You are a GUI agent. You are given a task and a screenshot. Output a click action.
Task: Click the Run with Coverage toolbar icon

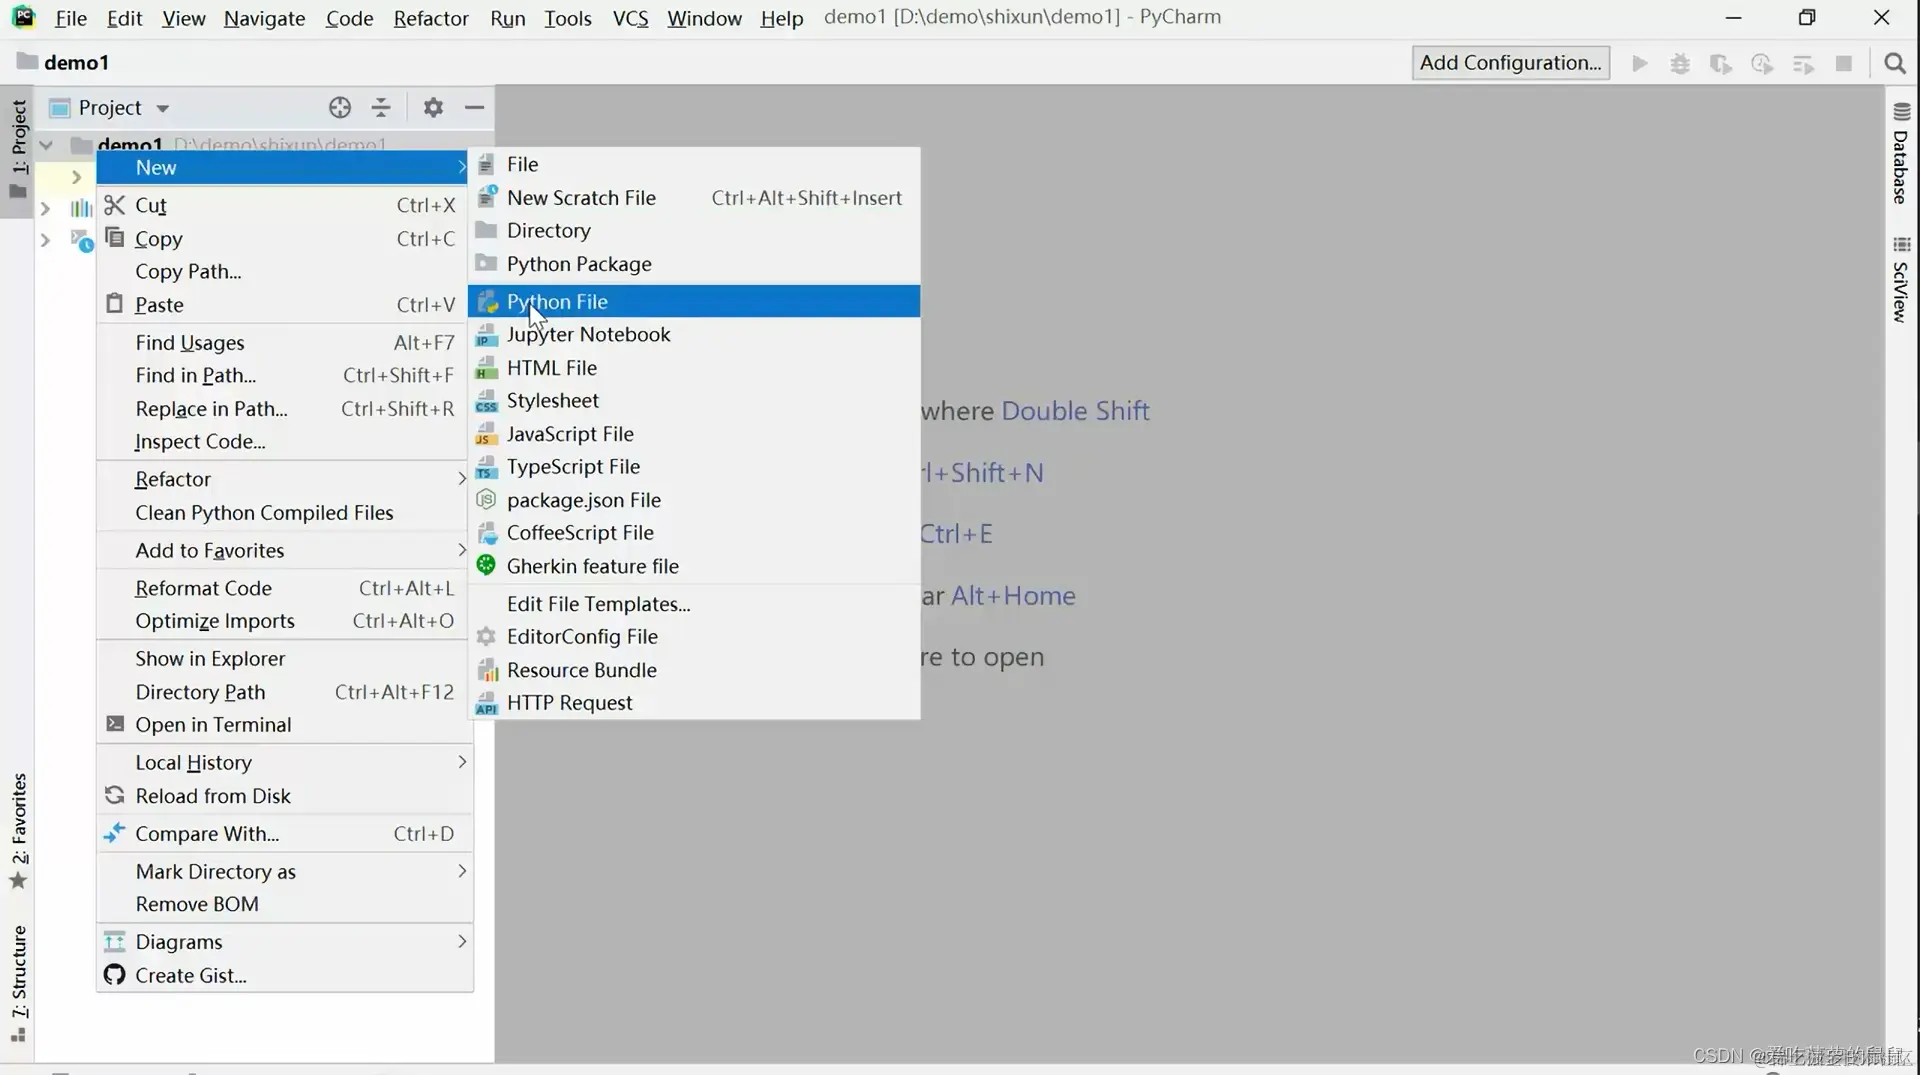coord(1721,63)
